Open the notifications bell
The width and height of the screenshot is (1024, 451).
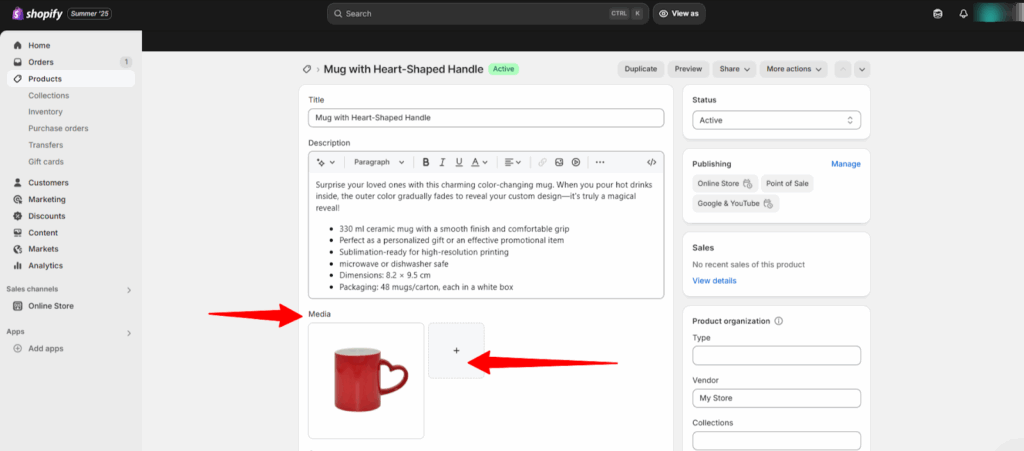[963, 14]
